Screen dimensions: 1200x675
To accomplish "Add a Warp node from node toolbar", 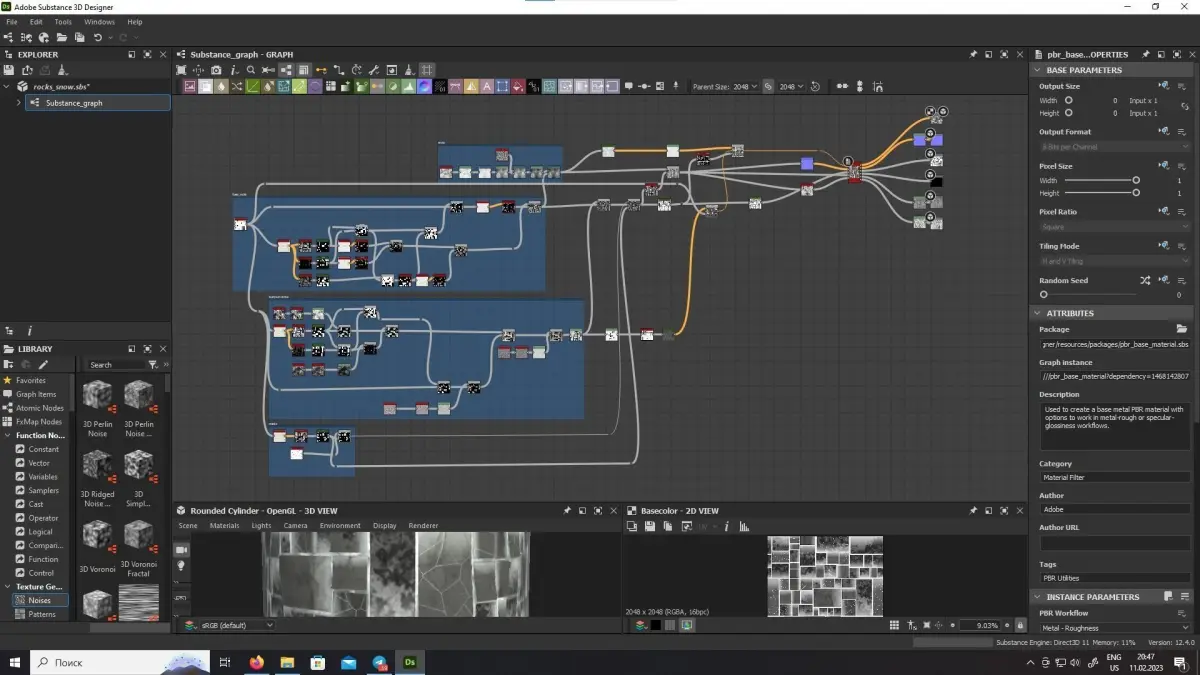I will 548,87.
